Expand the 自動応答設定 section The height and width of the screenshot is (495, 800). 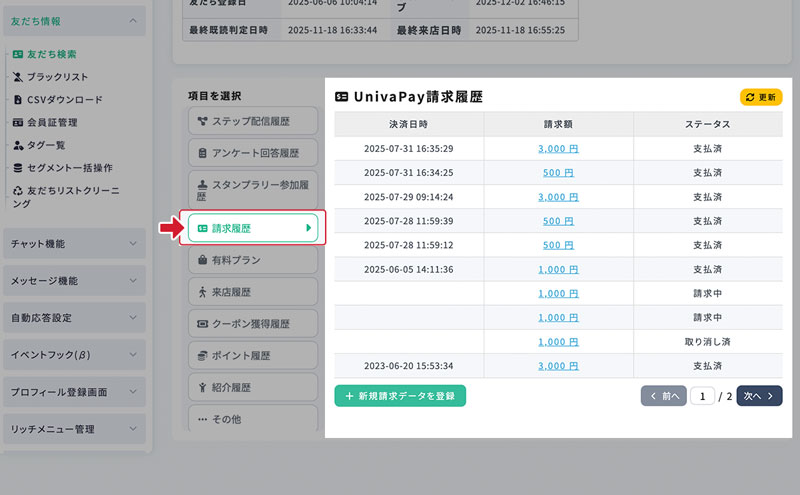pyautogui.click(x=133, y=318)
